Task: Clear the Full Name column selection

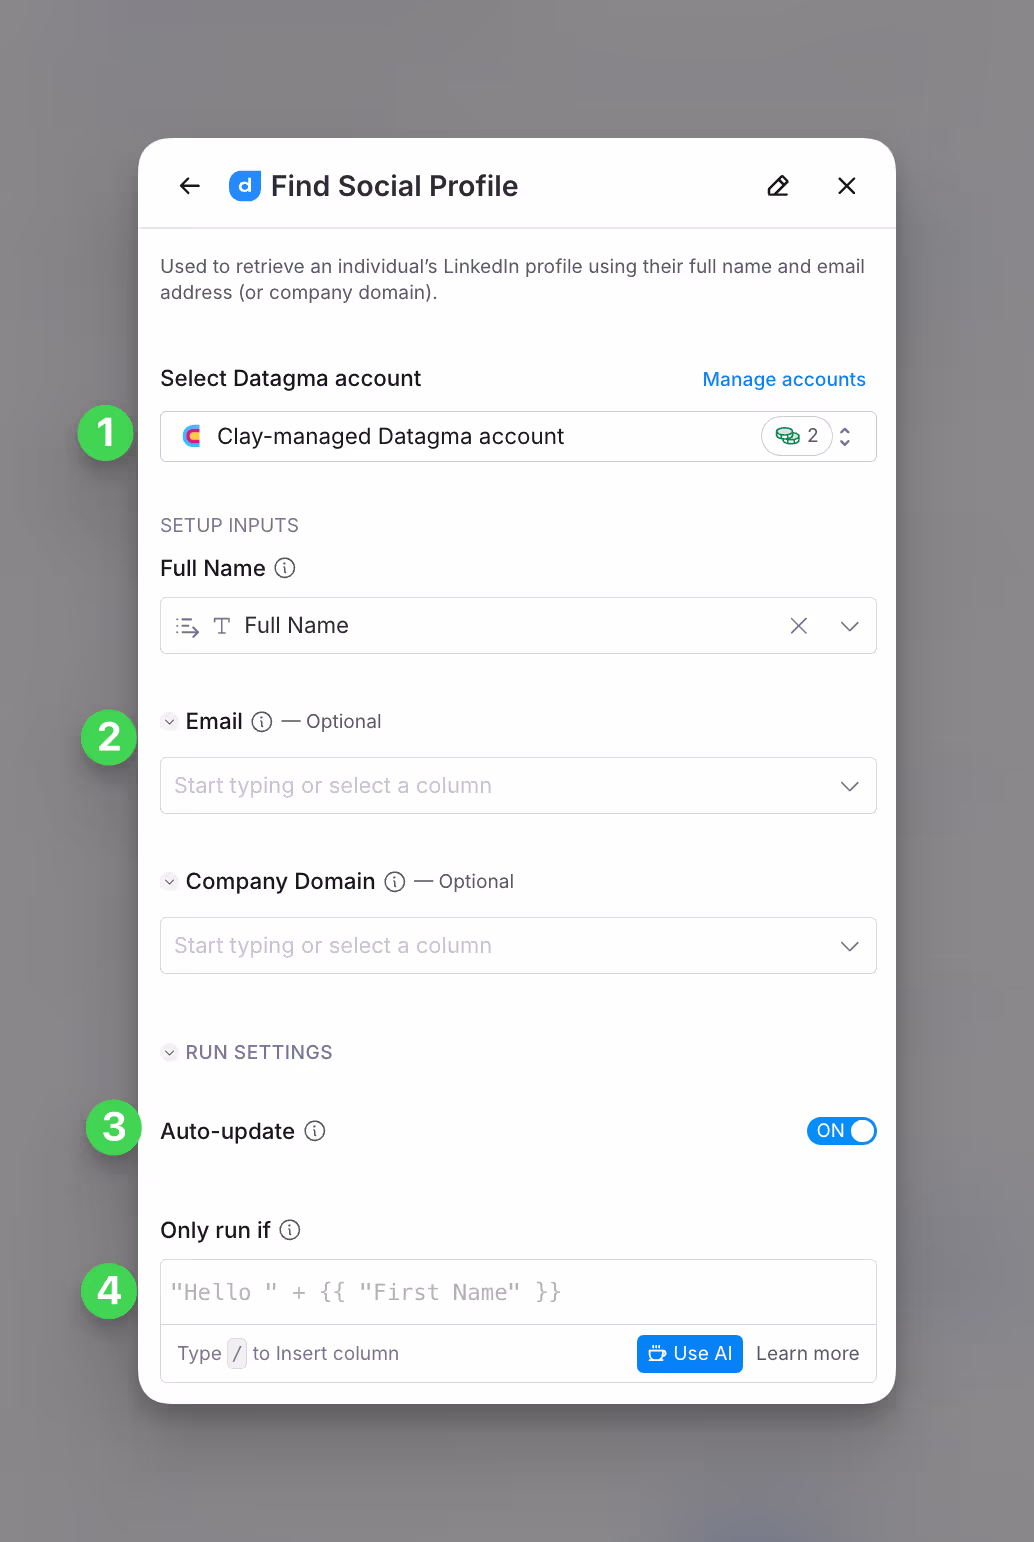Action: [799, 626]
